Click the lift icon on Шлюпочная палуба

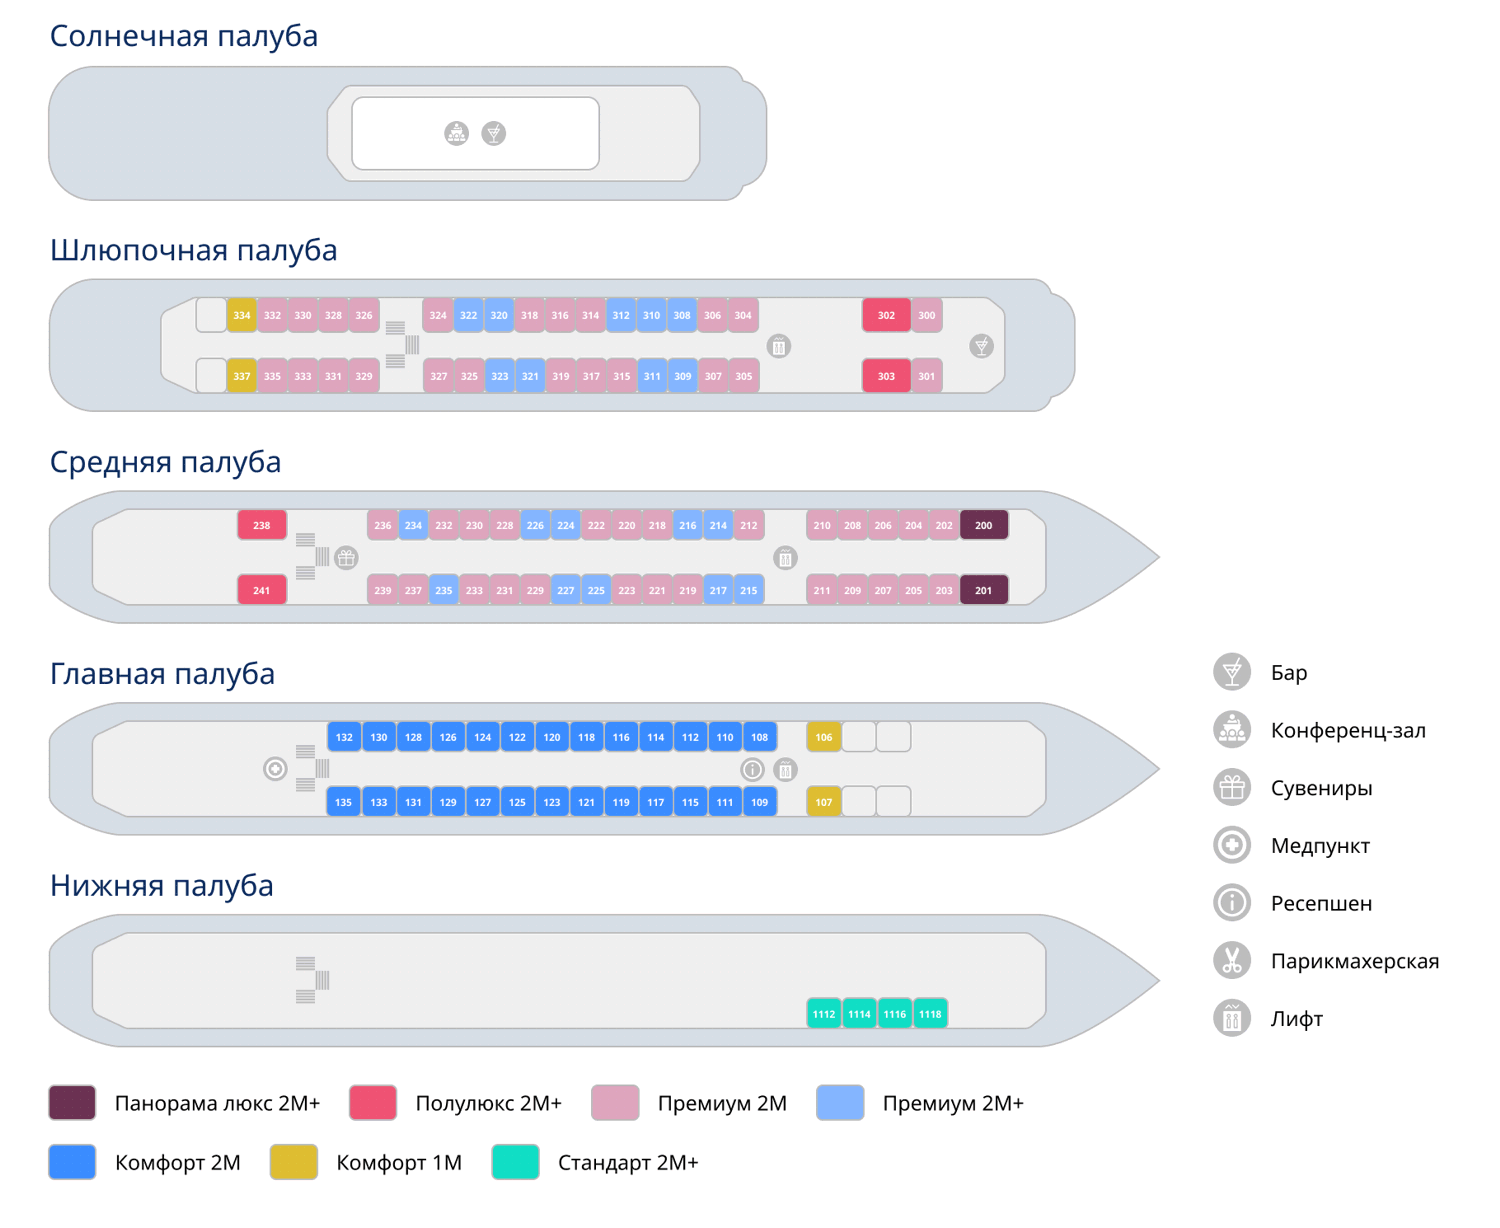click(x=778, y=346)
